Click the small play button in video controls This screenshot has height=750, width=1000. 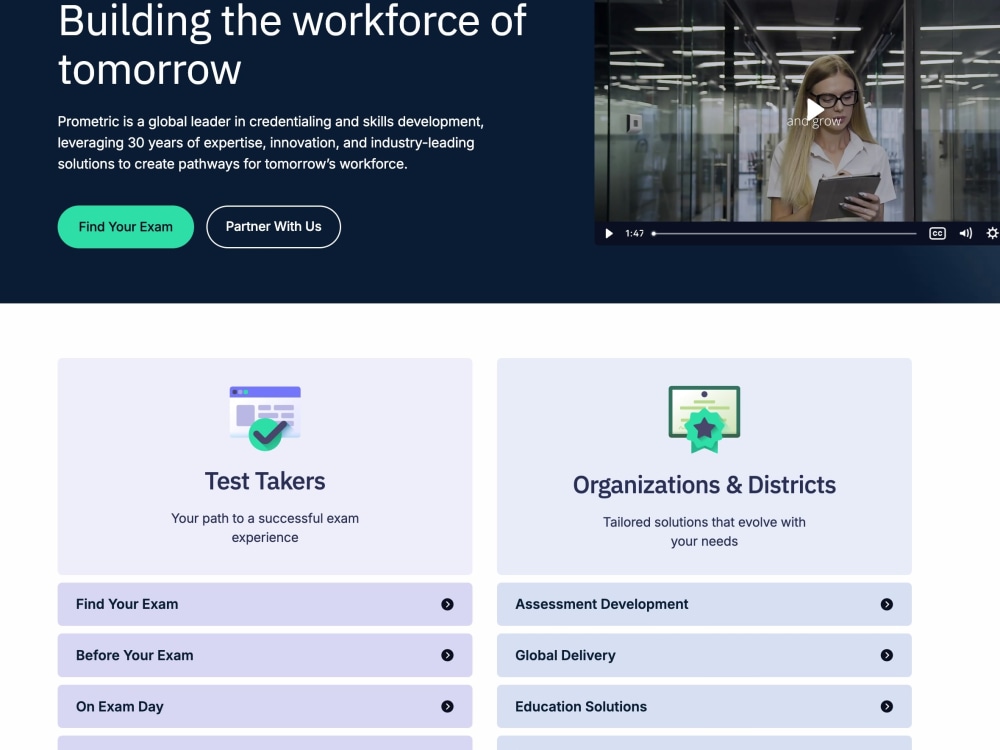pos(609,233)
